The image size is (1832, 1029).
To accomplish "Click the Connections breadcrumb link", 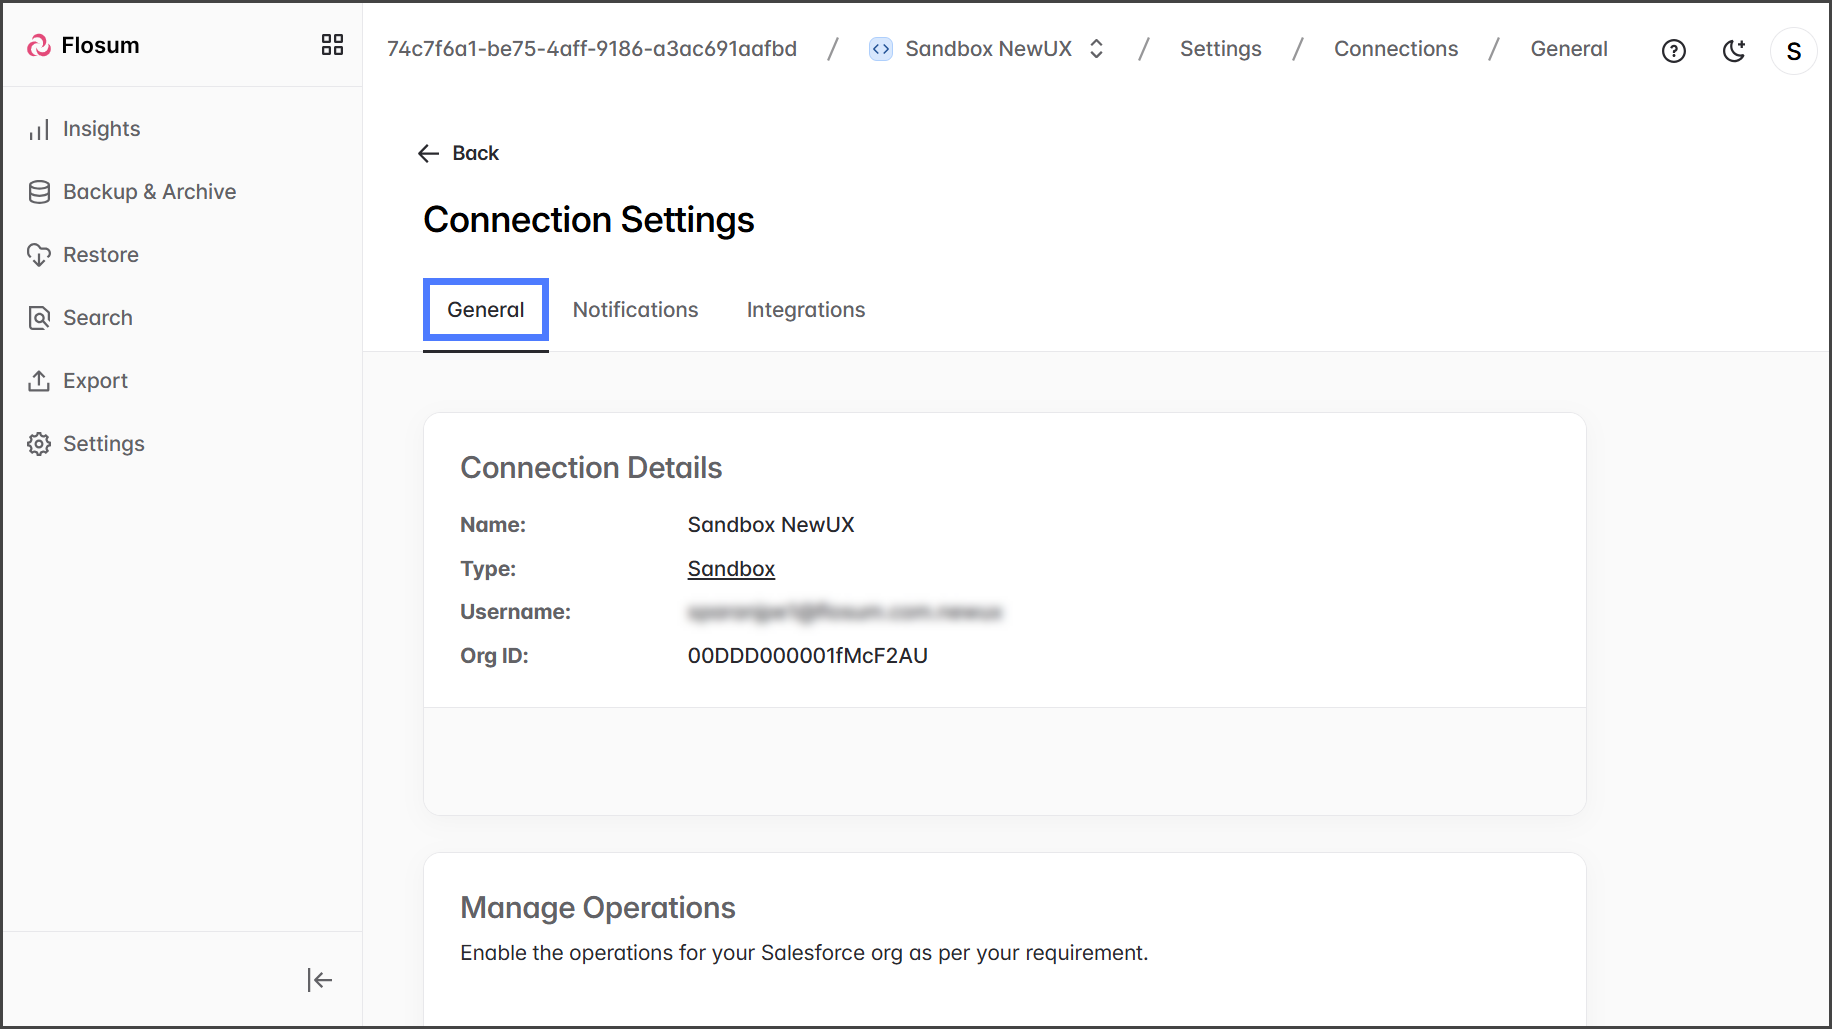I will pyautogui.click(x=1395, y=49).
